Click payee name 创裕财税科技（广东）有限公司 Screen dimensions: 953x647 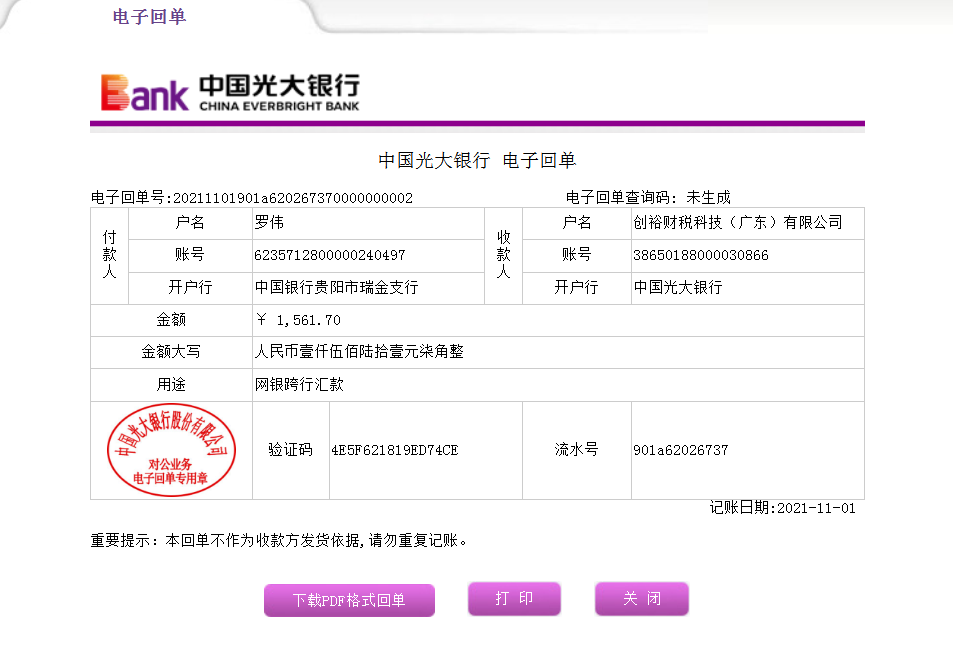pos(737,223)
